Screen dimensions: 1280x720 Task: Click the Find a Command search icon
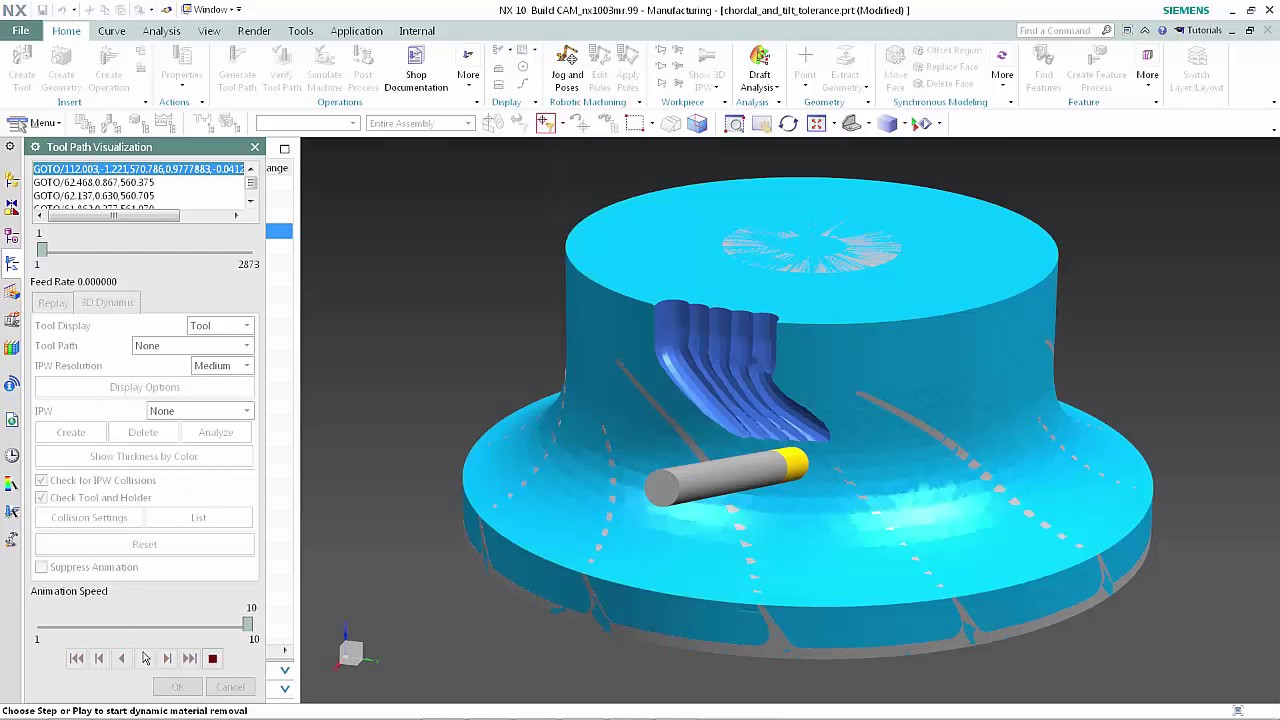1106,30
